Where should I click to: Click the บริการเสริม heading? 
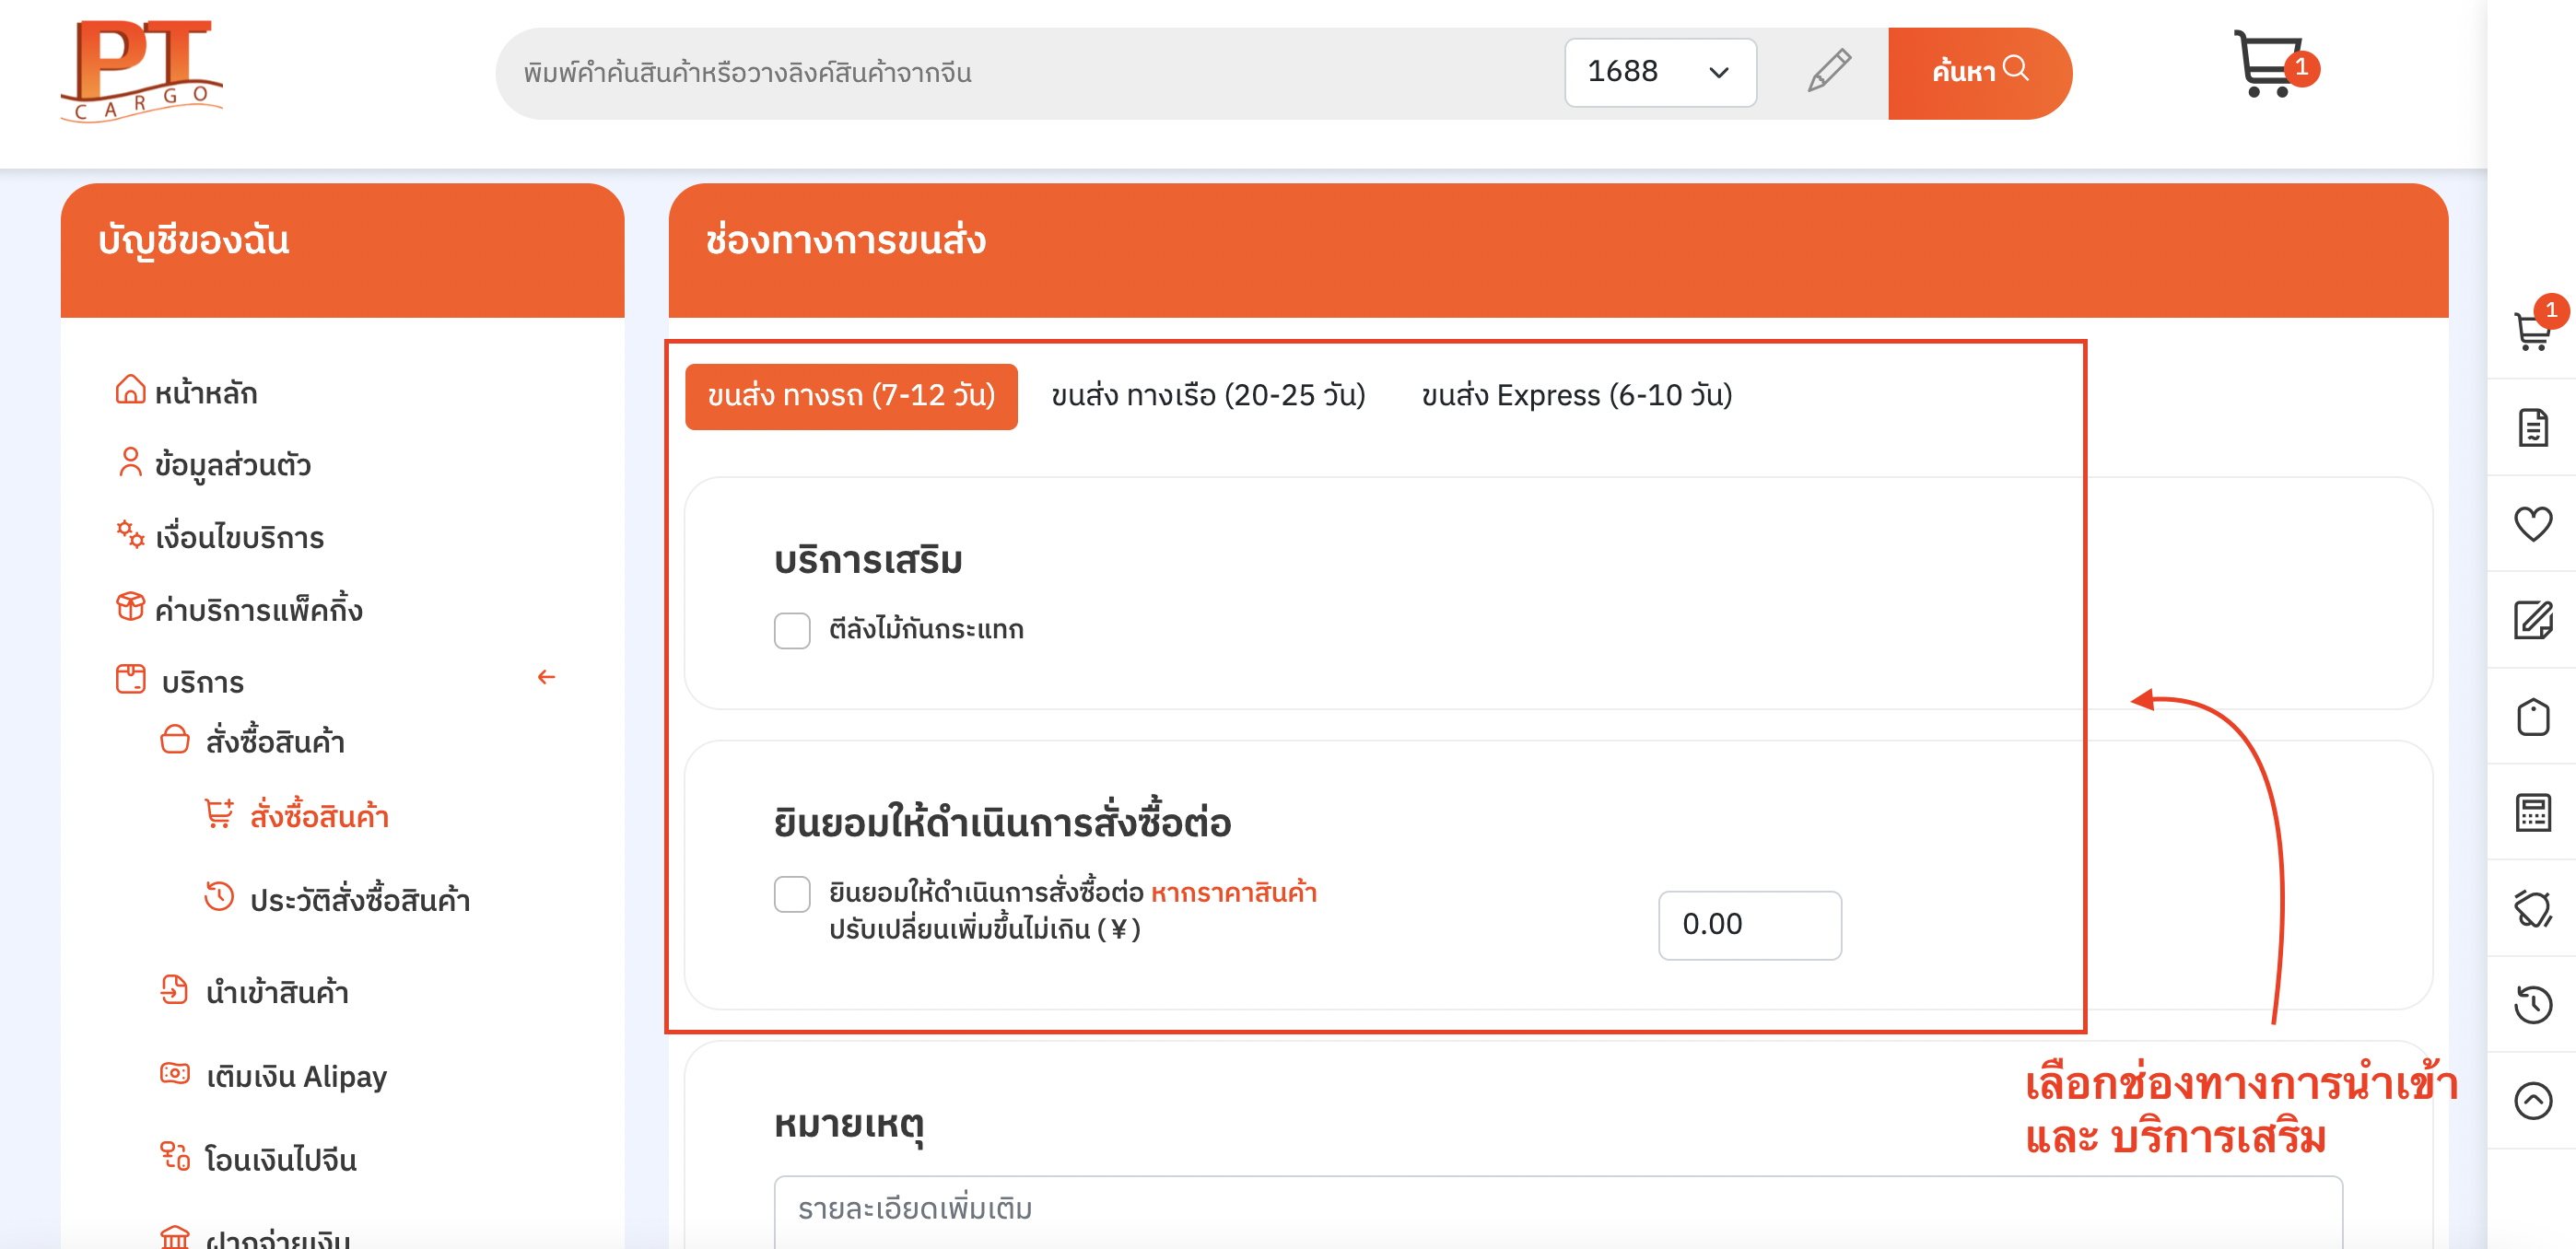(x=867, y=560)
